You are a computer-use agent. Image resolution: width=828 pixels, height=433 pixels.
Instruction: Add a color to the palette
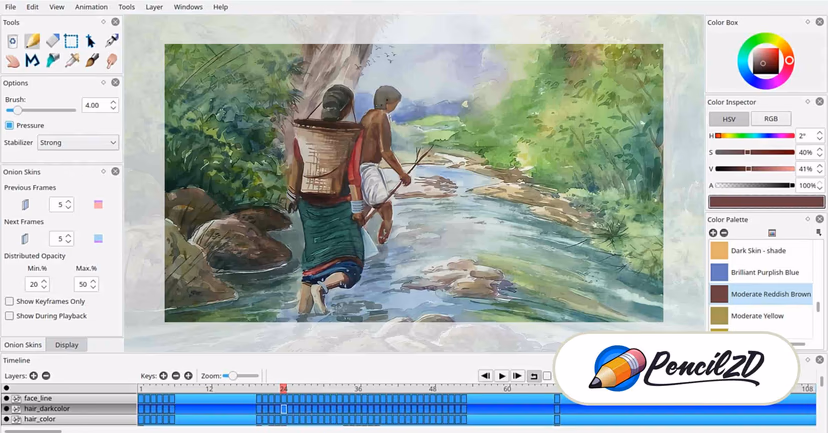pyautogui.click(x=713, y=233)
